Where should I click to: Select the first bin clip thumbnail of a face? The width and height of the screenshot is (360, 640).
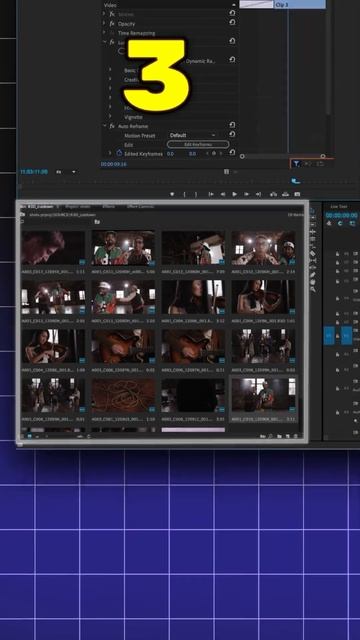53,248
